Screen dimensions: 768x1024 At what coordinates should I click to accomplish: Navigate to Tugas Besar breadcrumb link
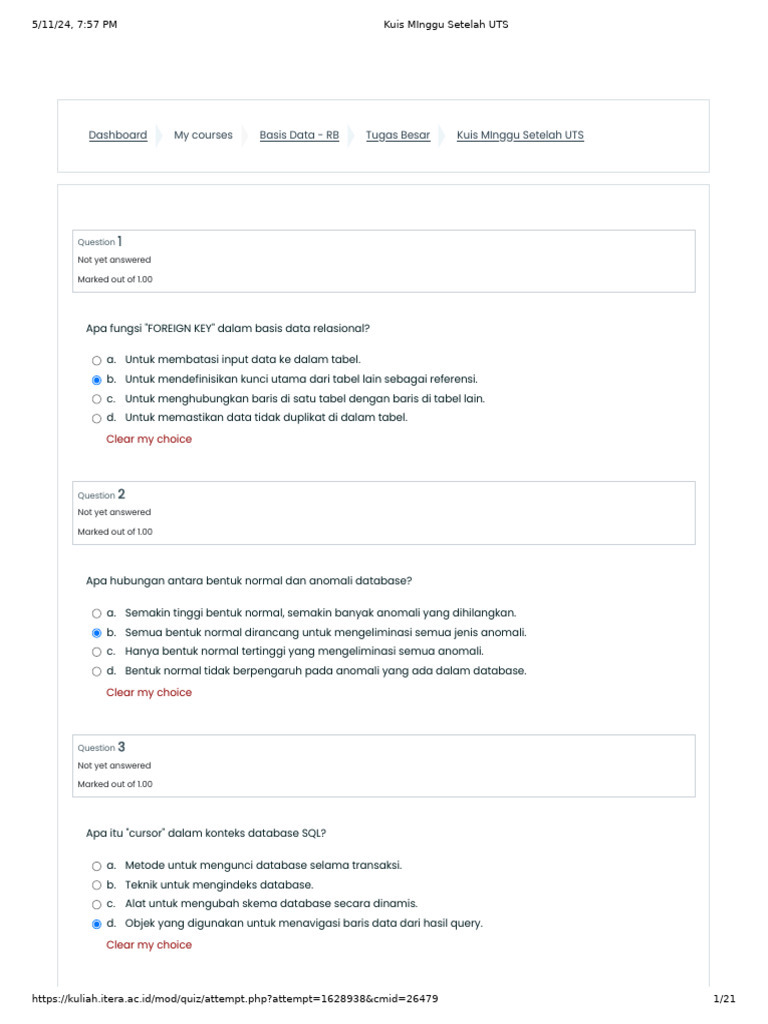(x=398, y=135)
